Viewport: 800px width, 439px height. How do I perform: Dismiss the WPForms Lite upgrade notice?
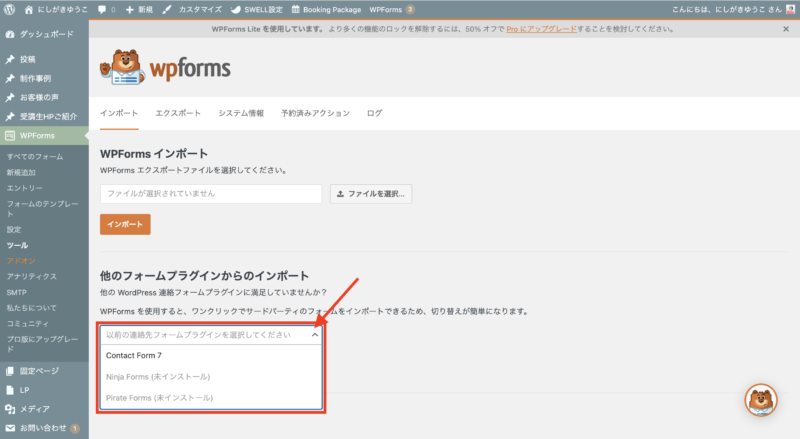(786, 29)
